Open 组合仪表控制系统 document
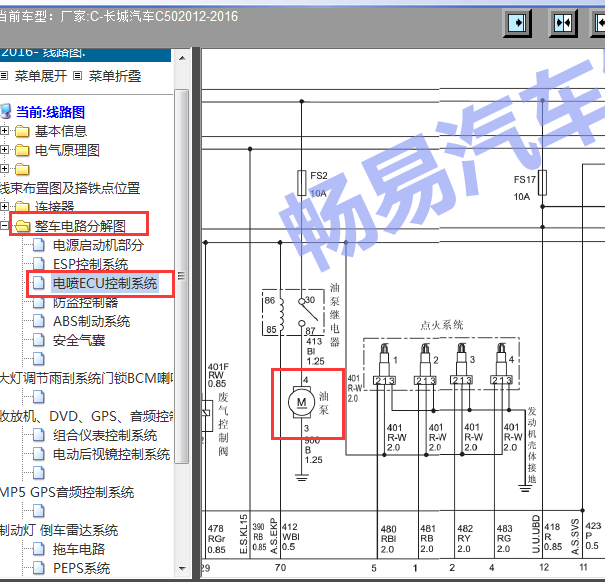This screenshot has height=582, width=605. point(105,435)
